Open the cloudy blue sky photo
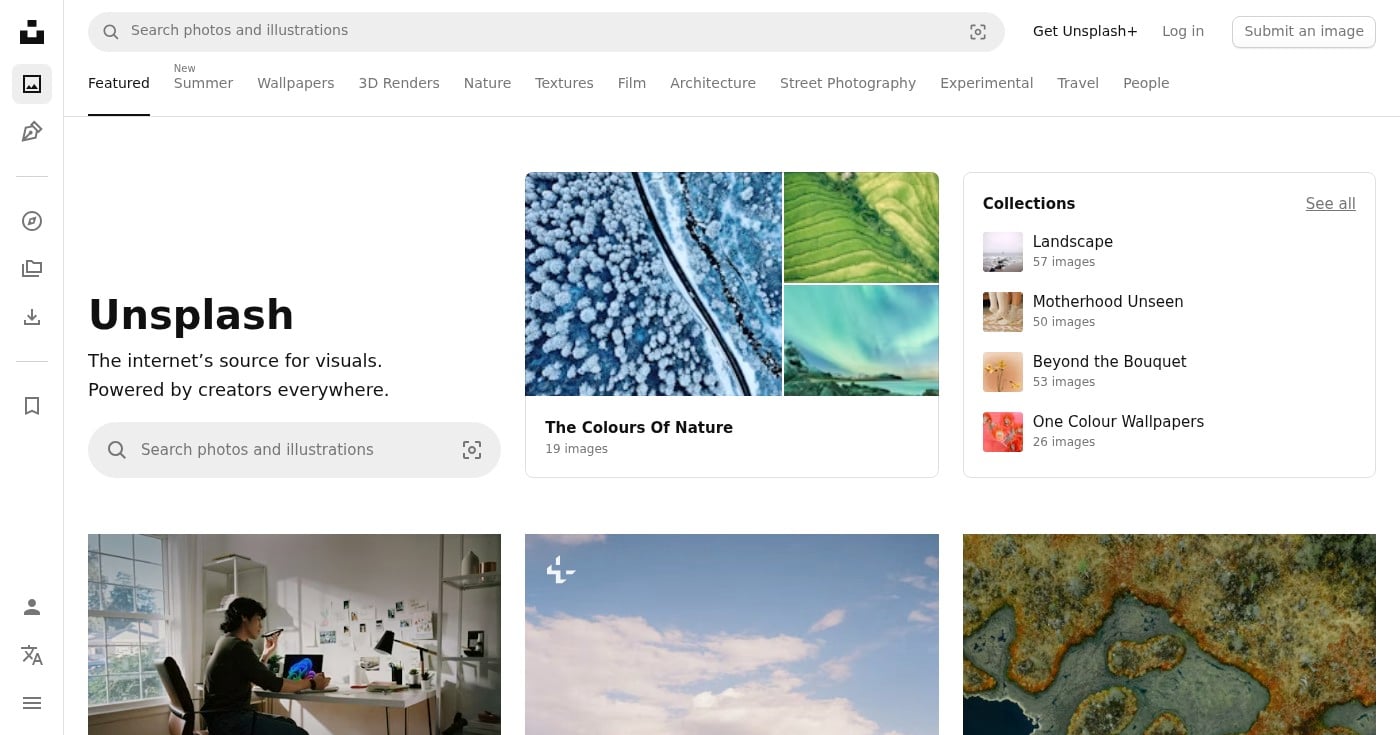The height and width of the screenshot is (735, 1400). tap(732, 634)
